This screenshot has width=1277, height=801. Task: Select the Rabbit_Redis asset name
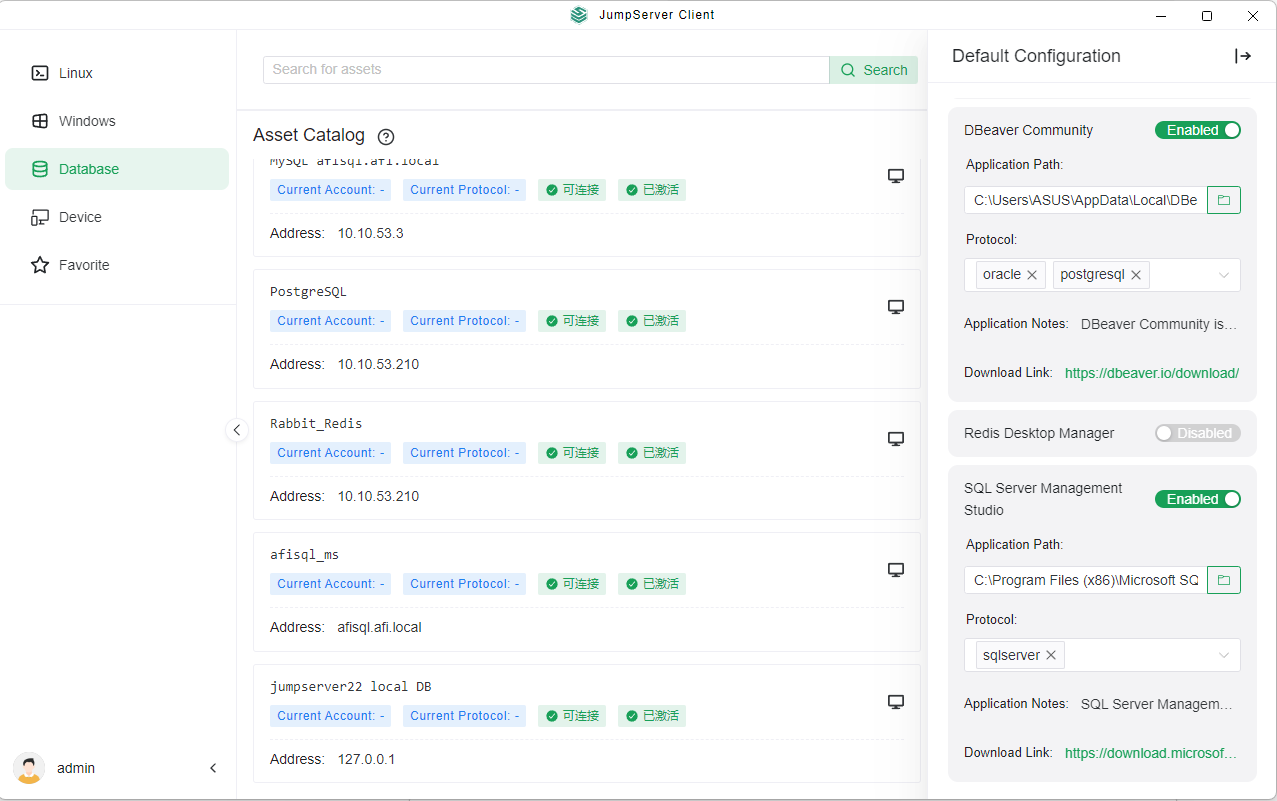coord(316,424)
